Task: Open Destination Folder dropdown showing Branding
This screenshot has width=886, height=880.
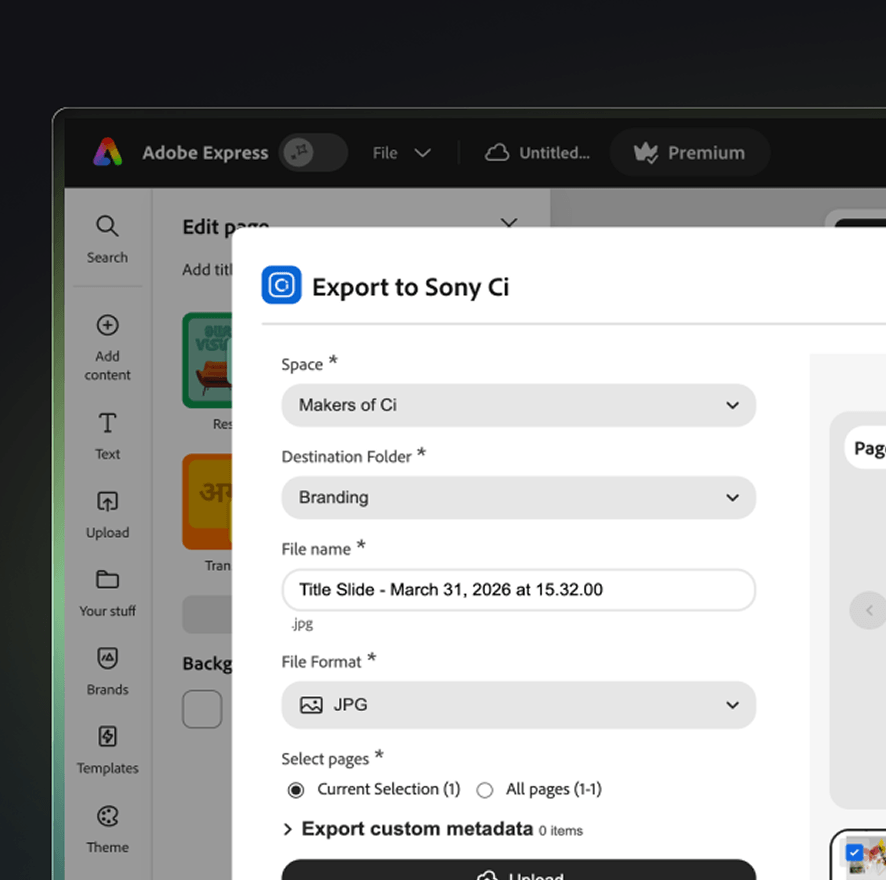Action: 518,497
